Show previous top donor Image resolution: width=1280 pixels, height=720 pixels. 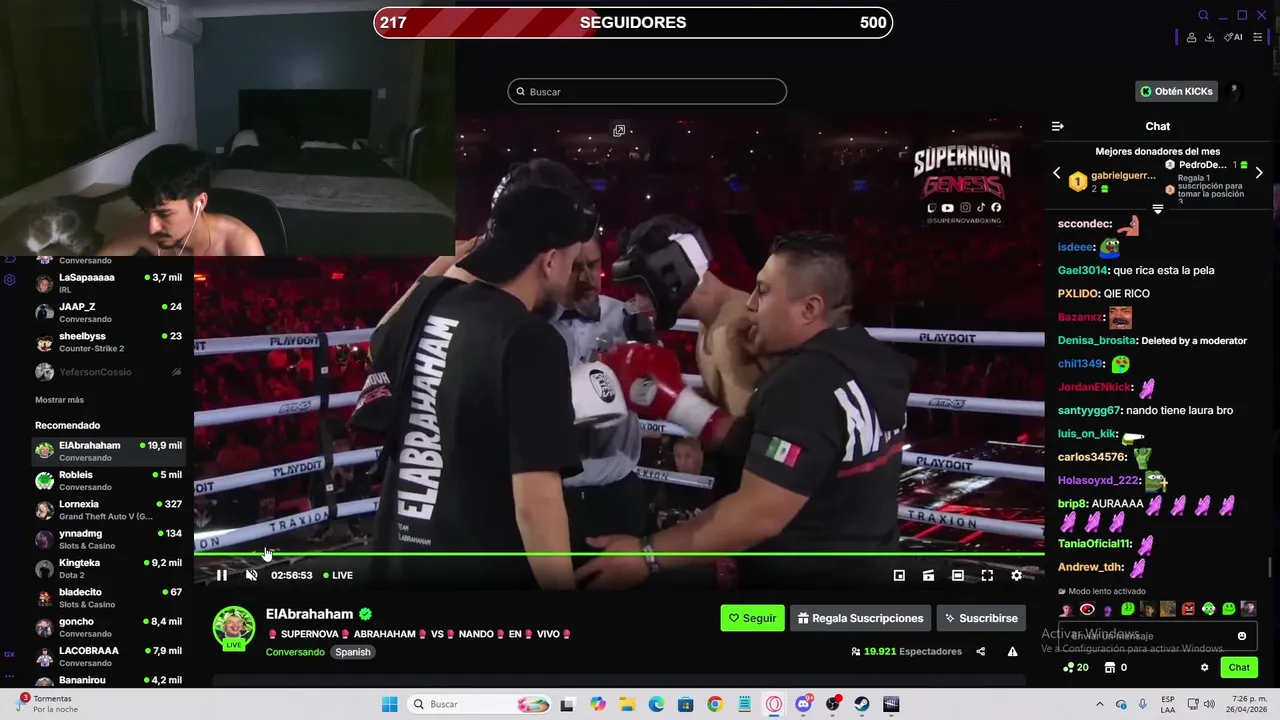pos(1057,173)
